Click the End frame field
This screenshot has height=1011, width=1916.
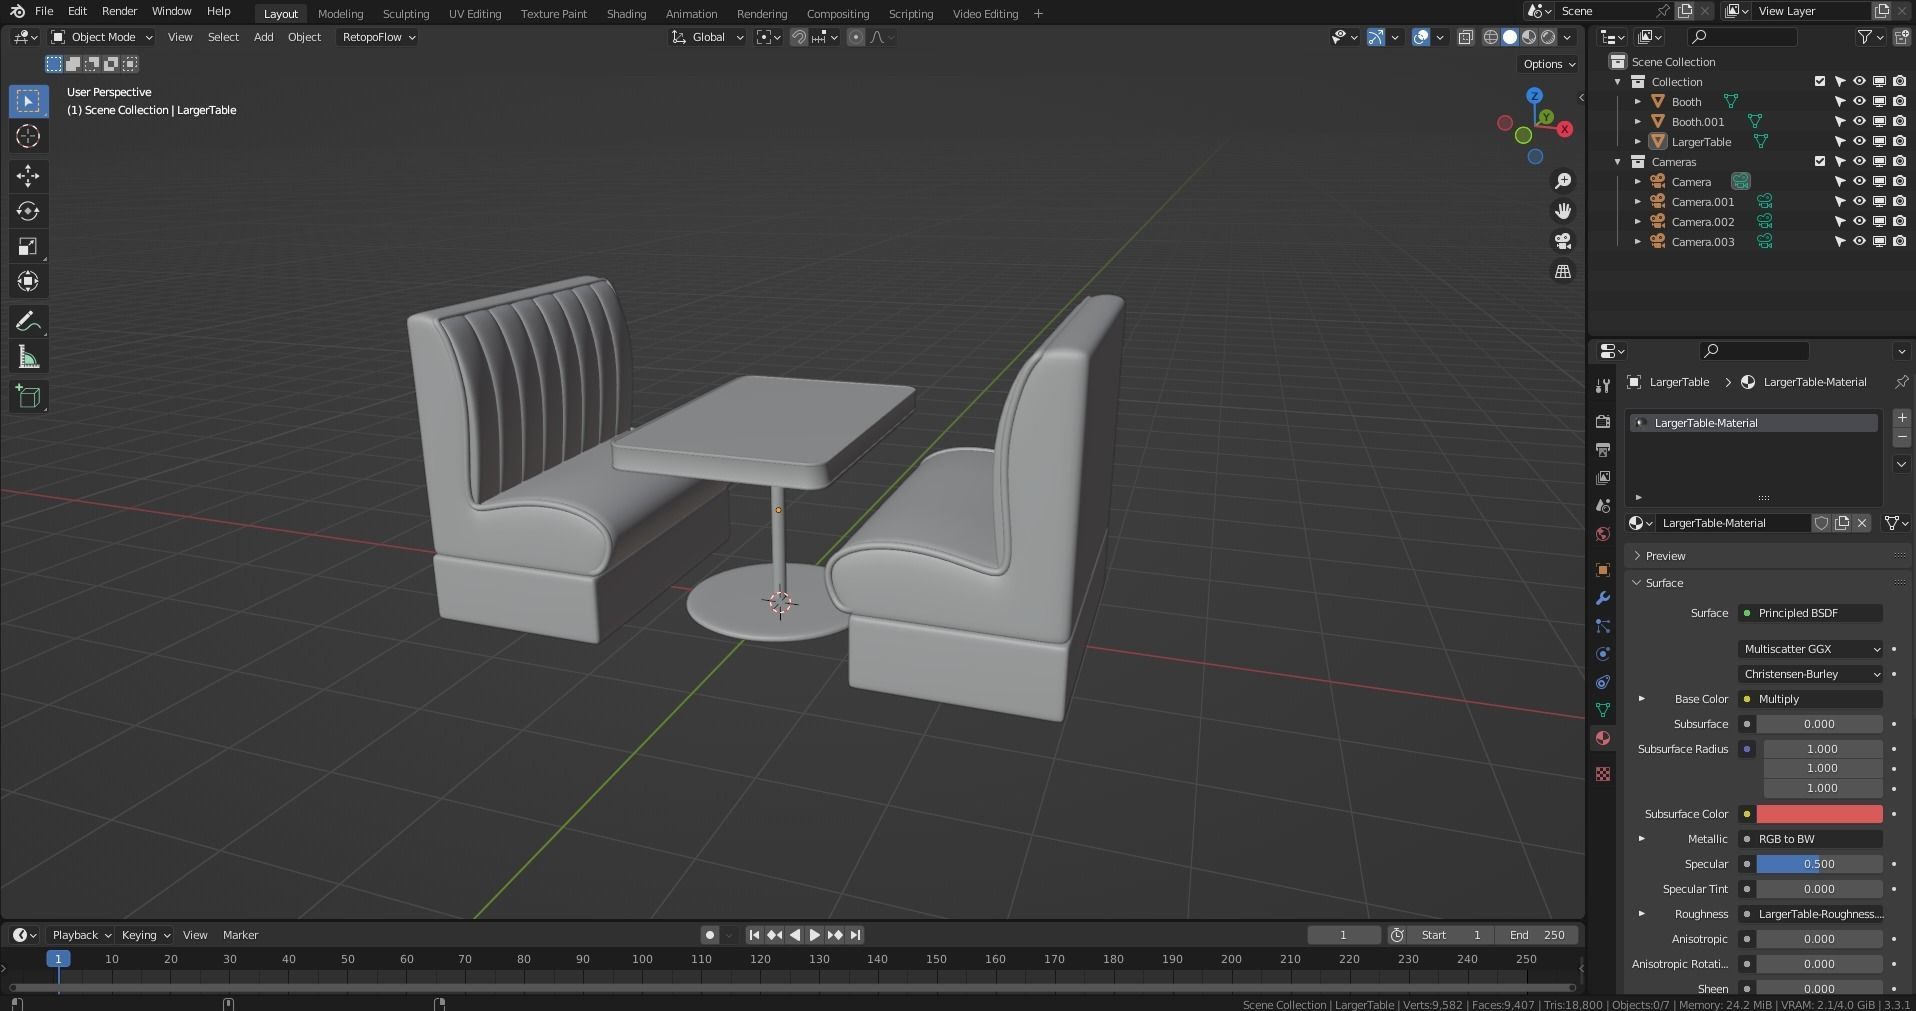click(x=1537, y=935)
